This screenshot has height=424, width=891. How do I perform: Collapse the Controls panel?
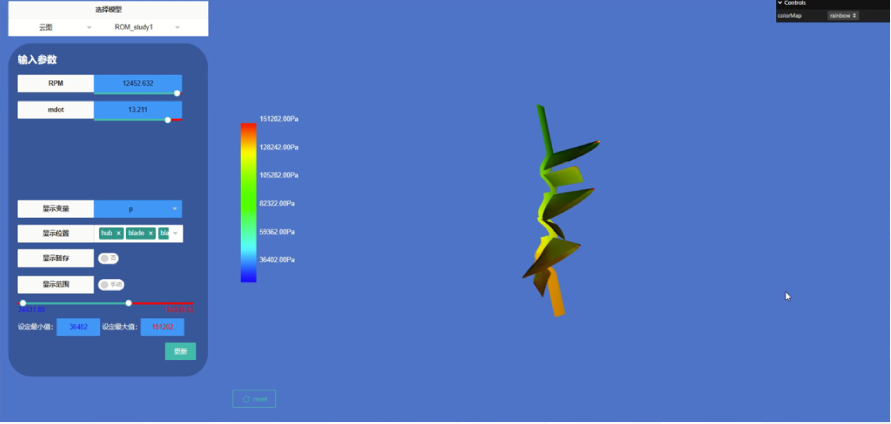(792, 3)
